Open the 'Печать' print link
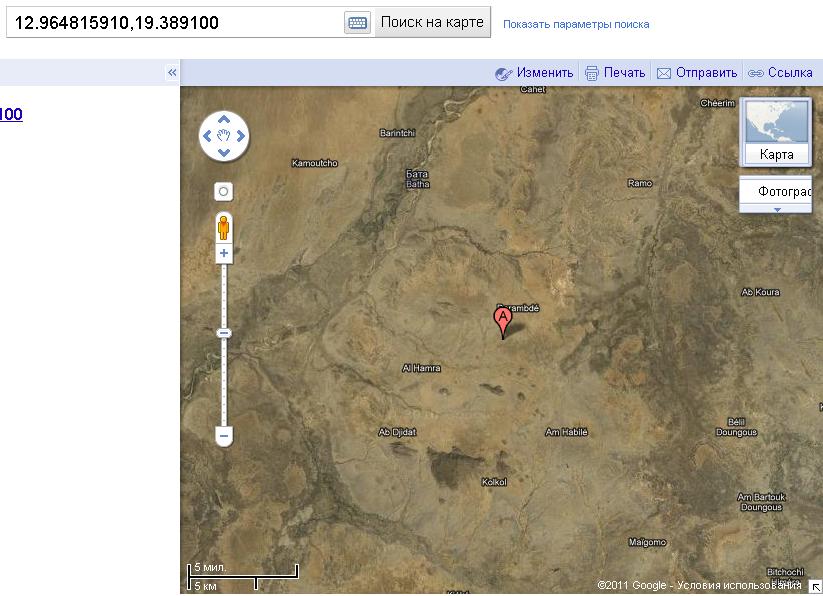823x596 pixels. 624,72
